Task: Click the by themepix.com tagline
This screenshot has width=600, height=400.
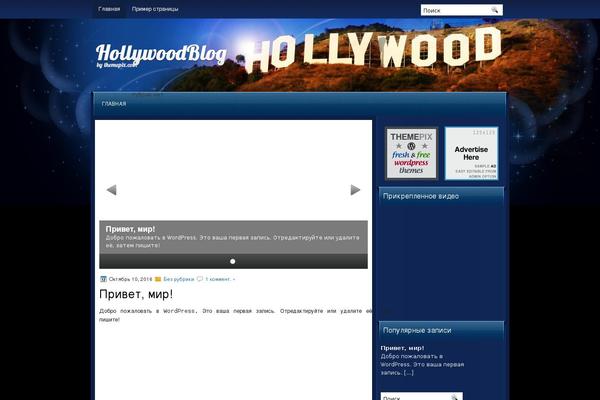Action: point(117,65)
